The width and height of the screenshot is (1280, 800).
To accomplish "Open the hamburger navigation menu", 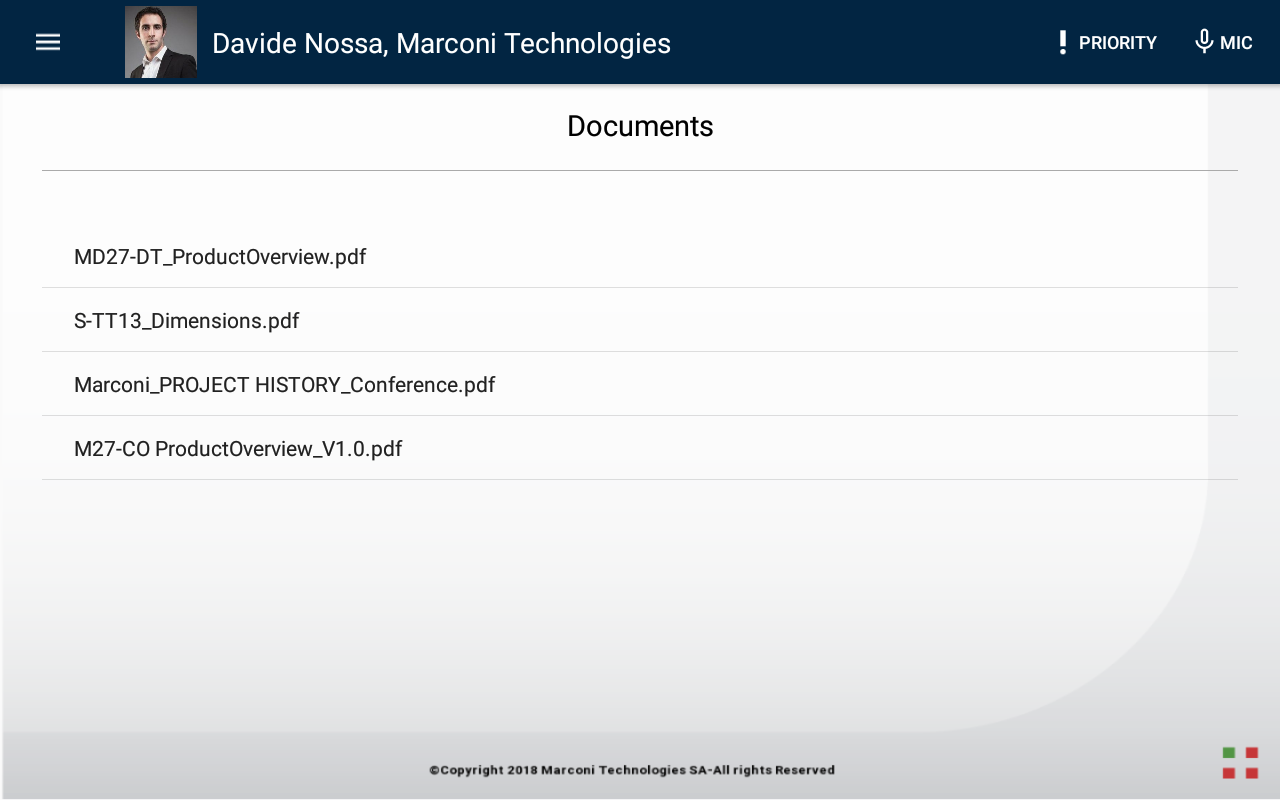I will click(x=48, y=42).
